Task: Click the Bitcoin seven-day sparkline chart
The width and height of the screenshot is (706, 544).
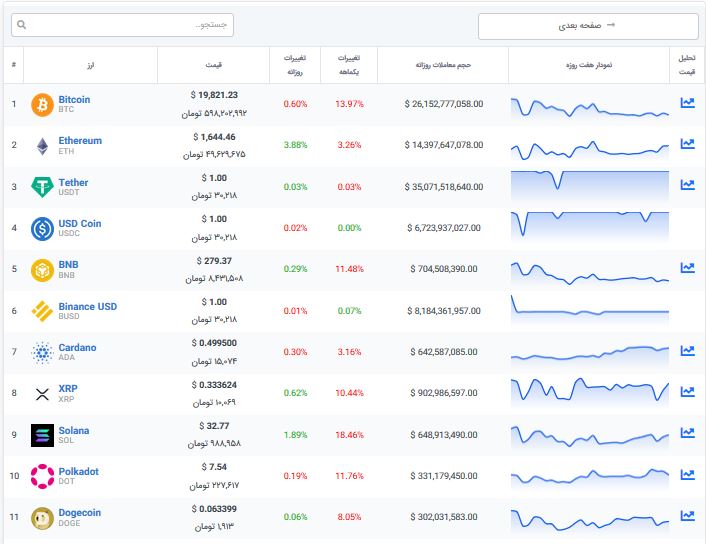Action: tap(590, 108)
